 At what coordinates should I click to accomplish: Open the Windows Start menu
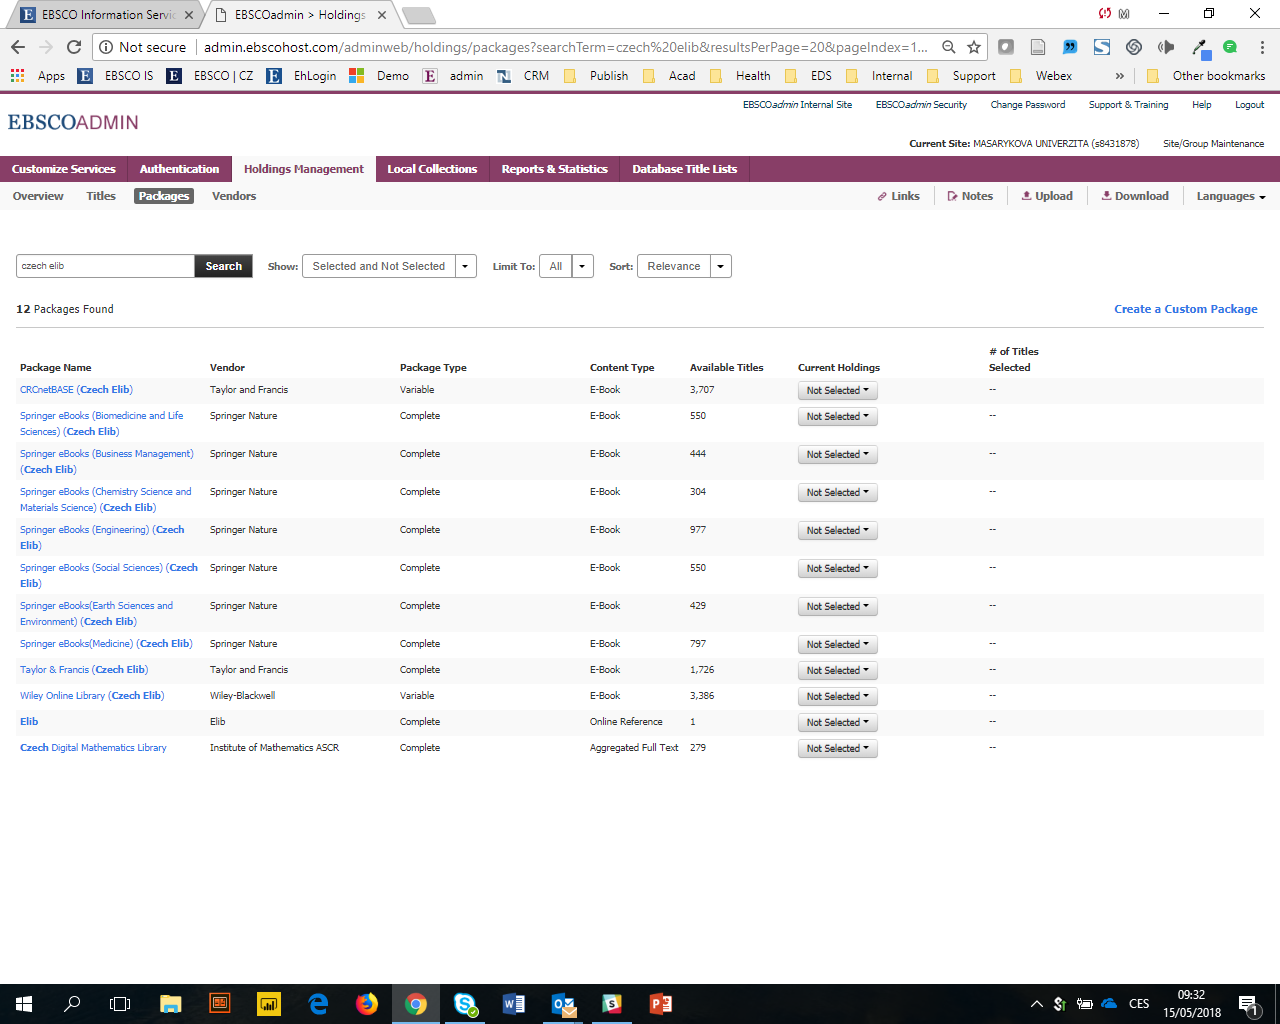(x=24, y=1004)
